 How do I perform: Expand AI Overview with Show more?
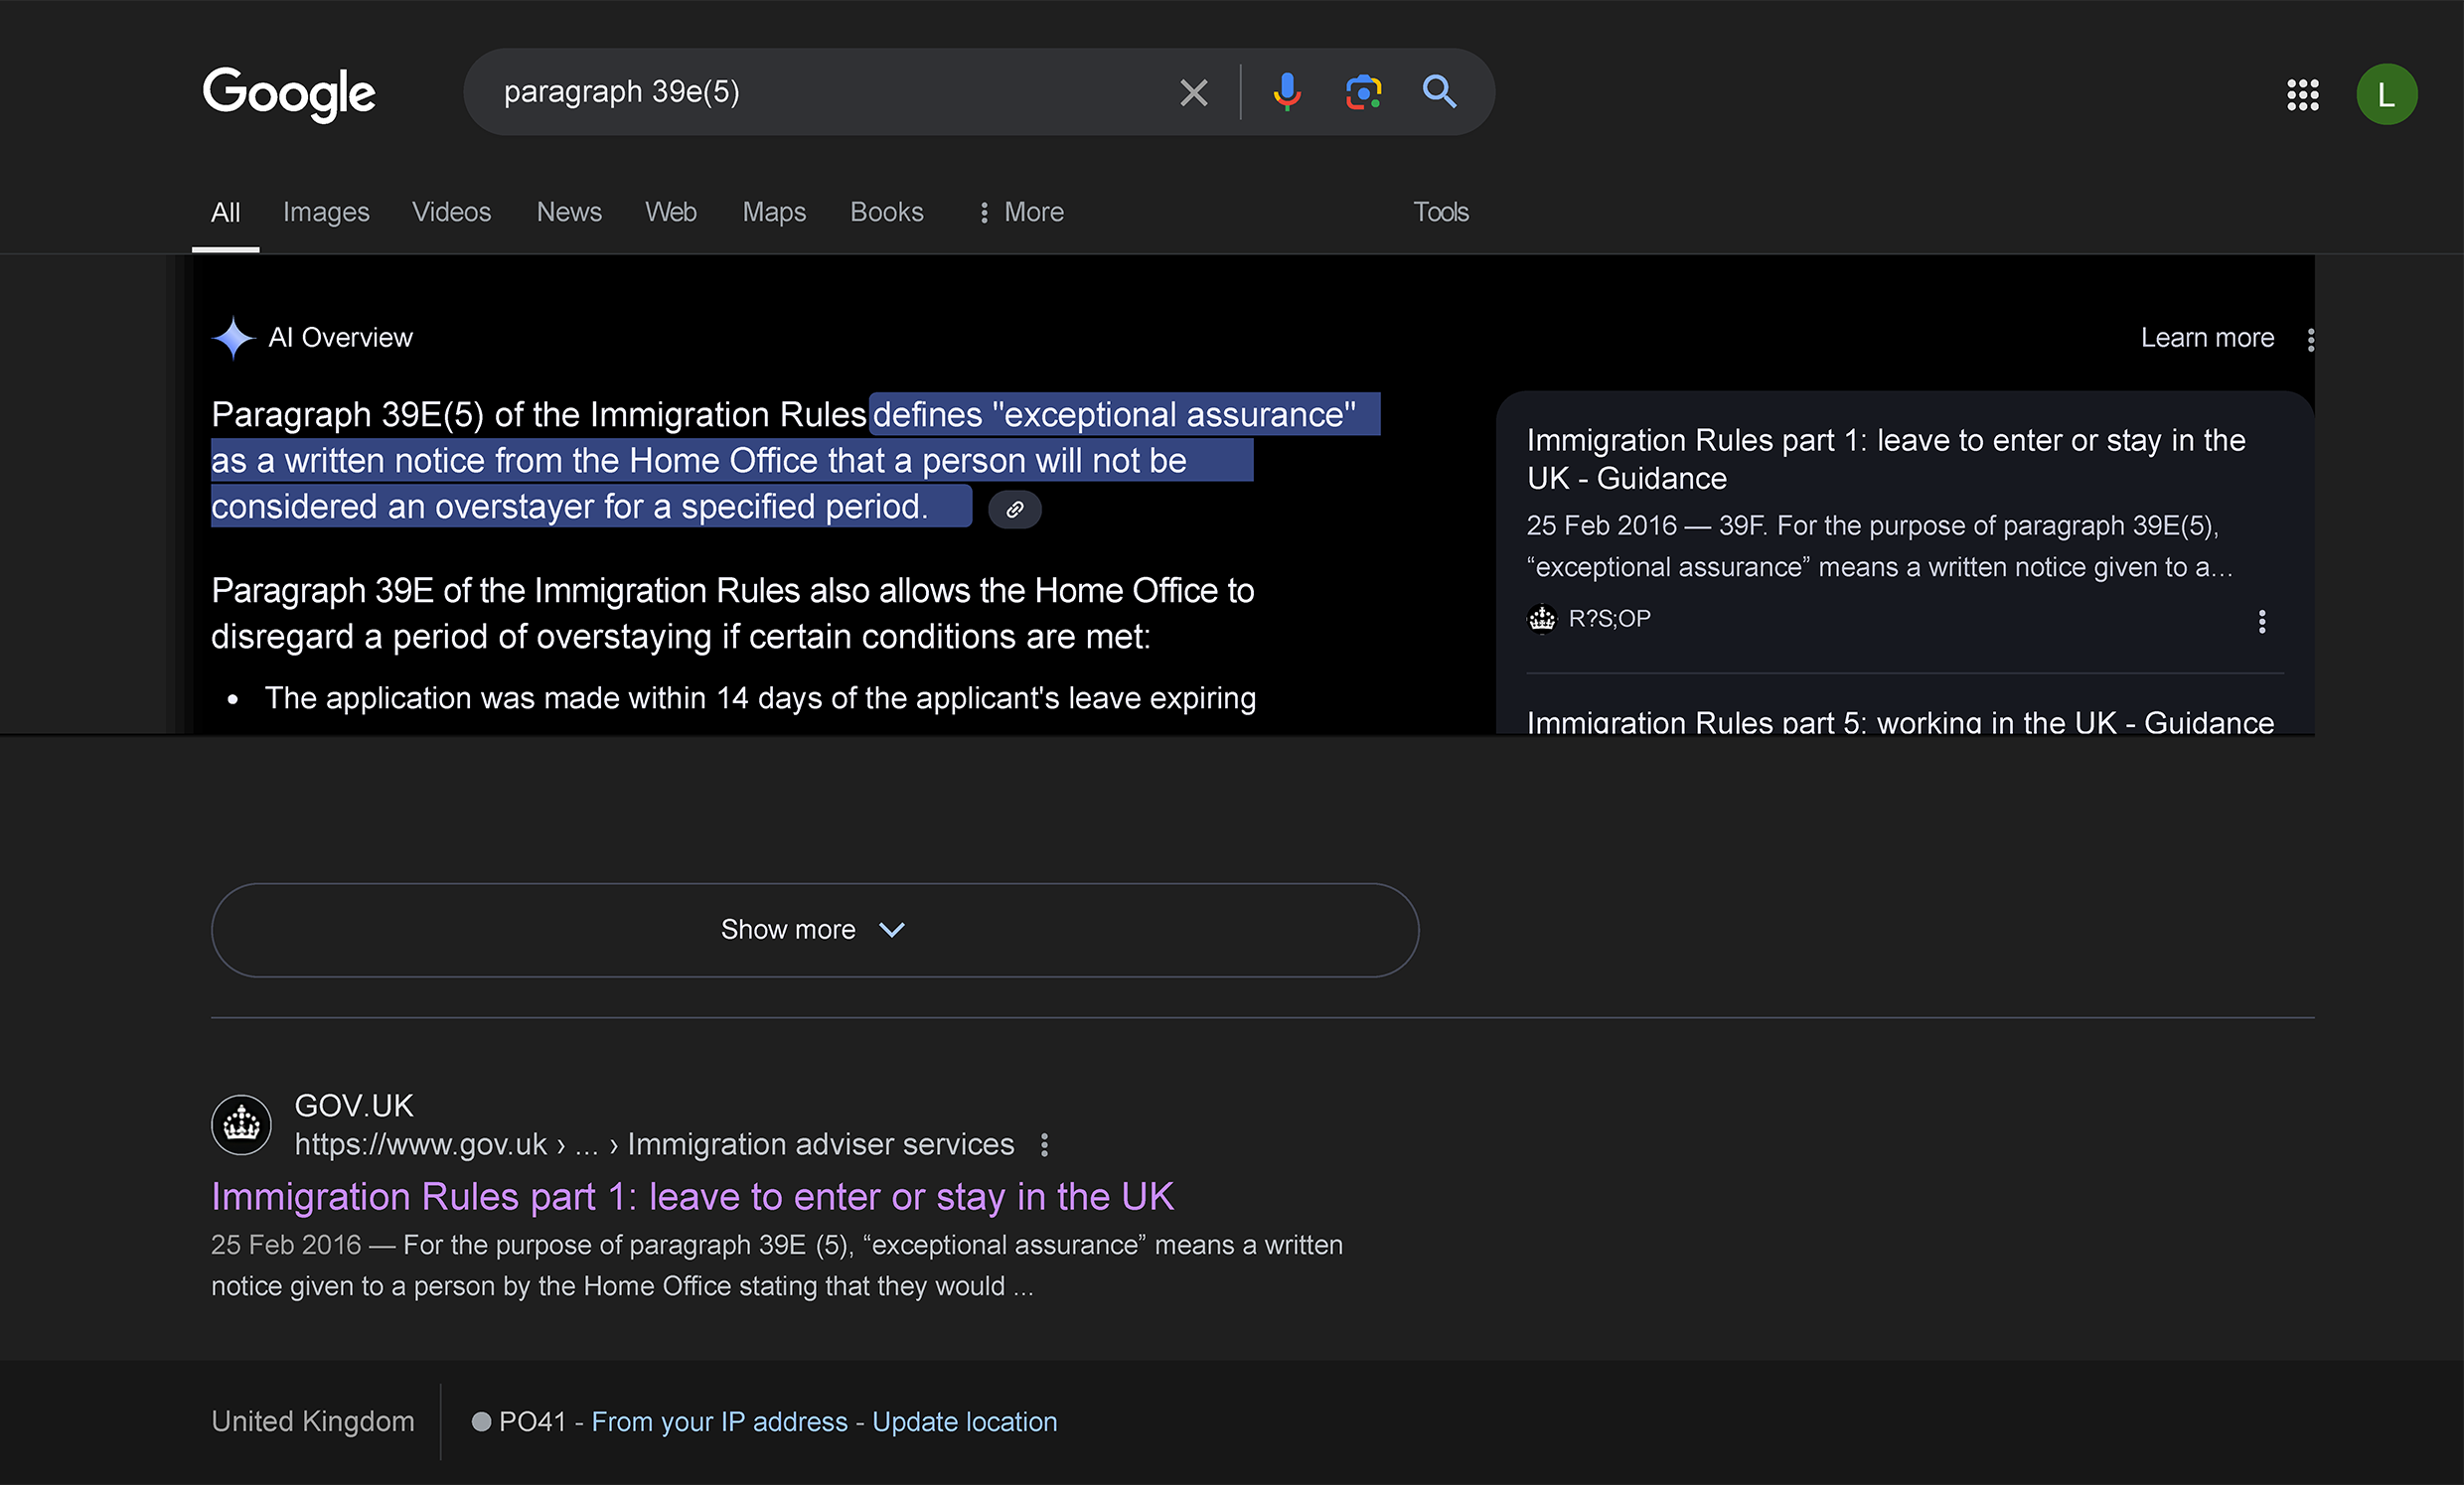[x=814, y=930]
